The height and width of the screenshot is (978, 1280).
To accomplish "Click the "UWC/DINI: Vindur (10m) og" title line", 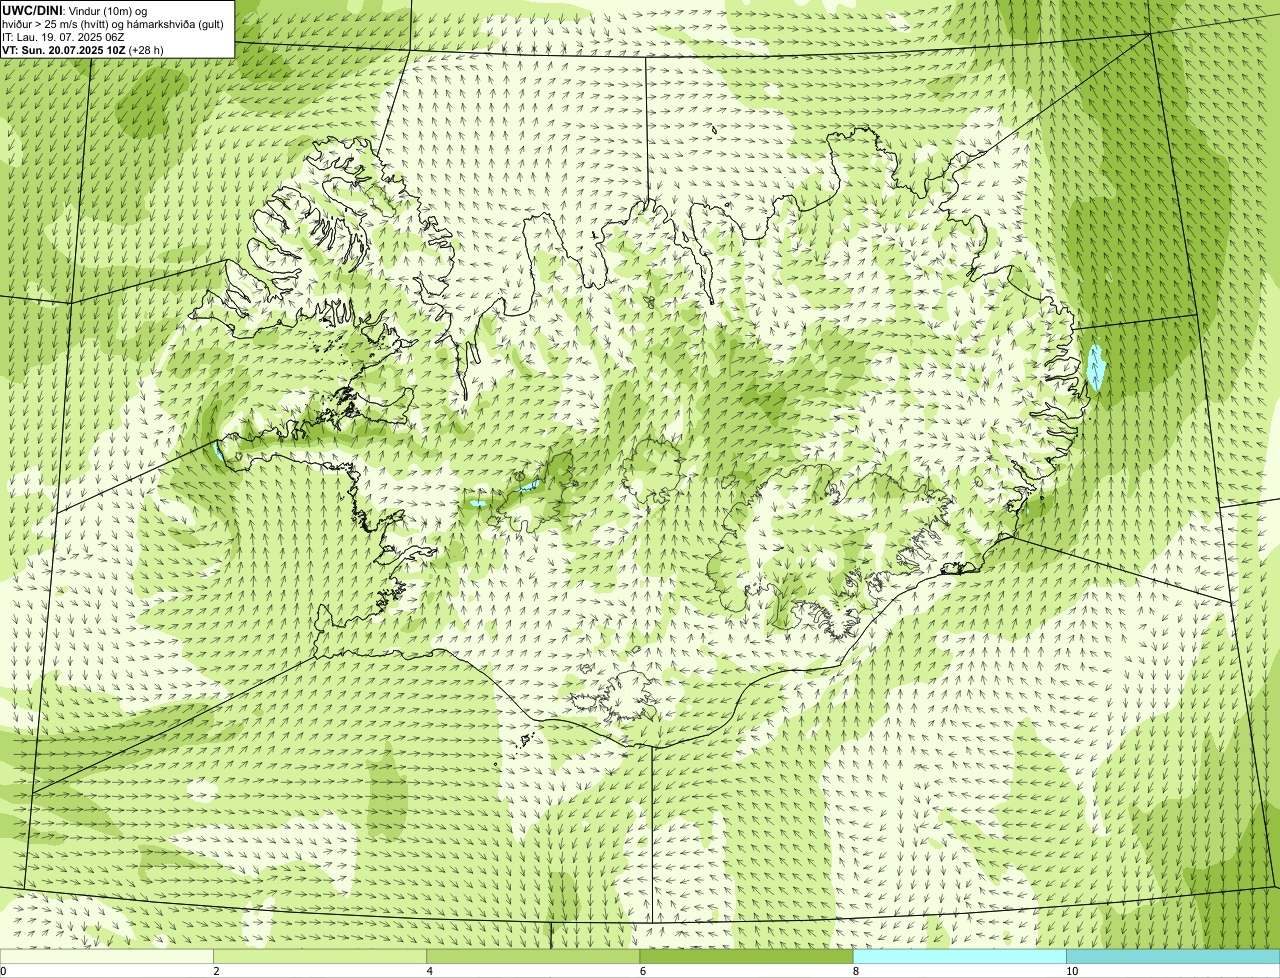I will coord(75,10).
